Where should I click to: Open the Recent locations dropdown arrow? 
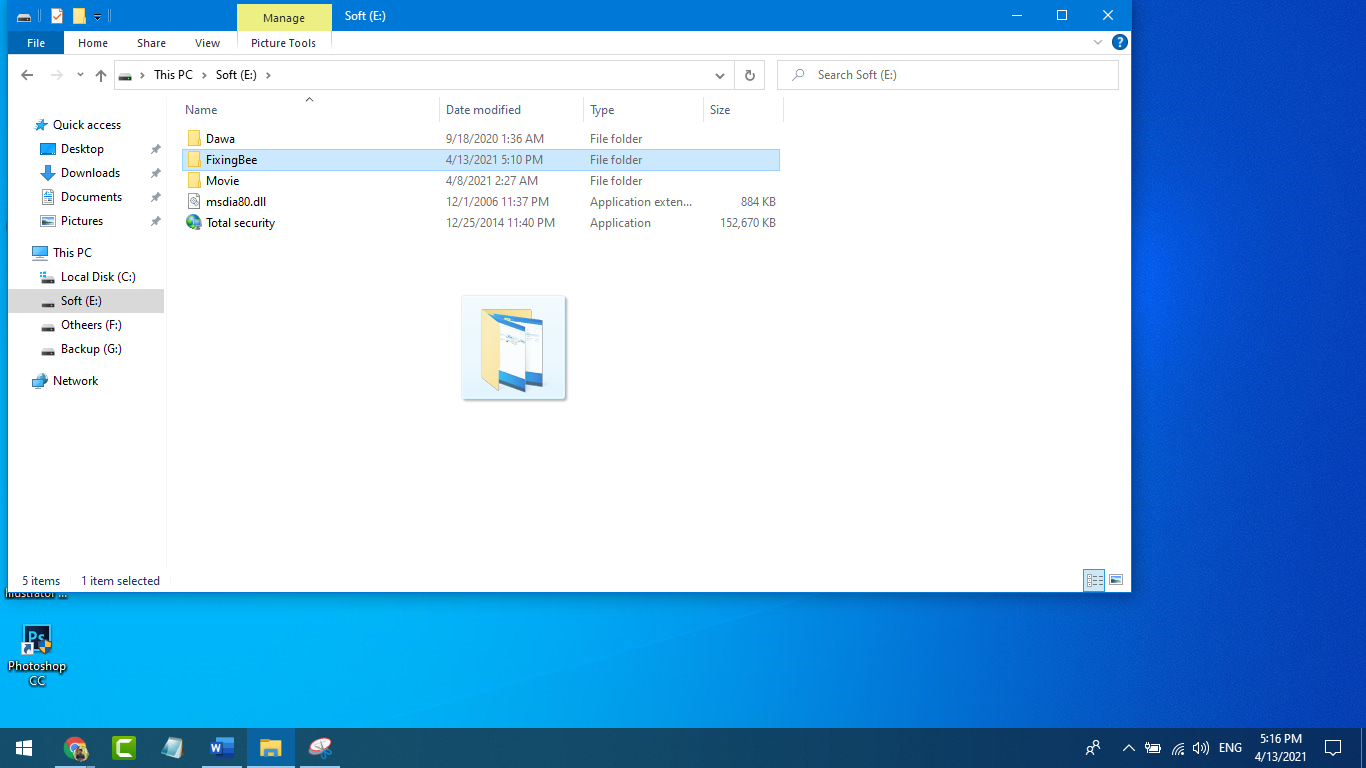tap(80, 75)
